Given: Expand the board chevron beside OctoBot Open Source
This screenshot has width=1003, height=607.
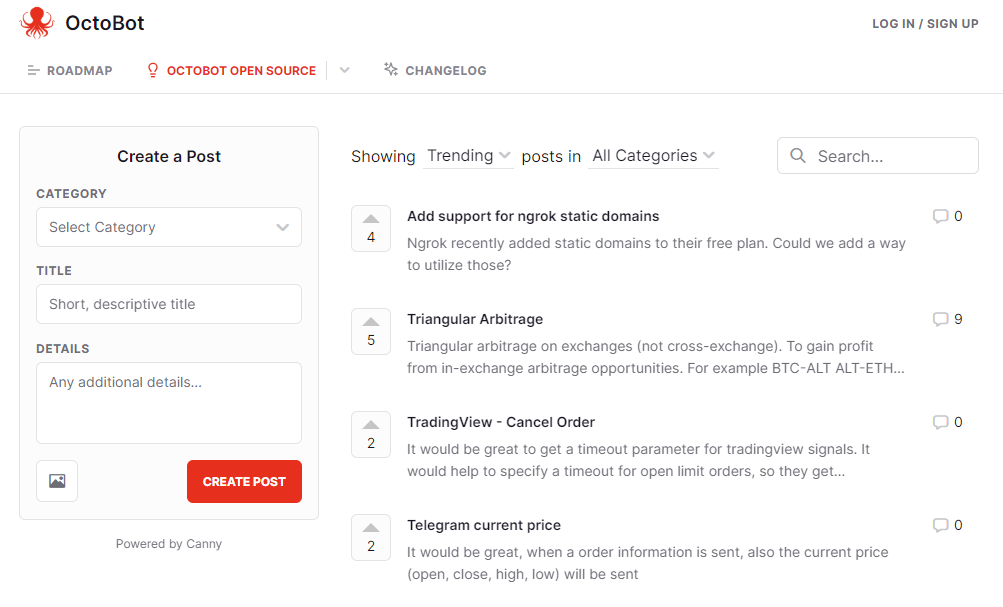Looking at the screenshot, I should [344, 70].
